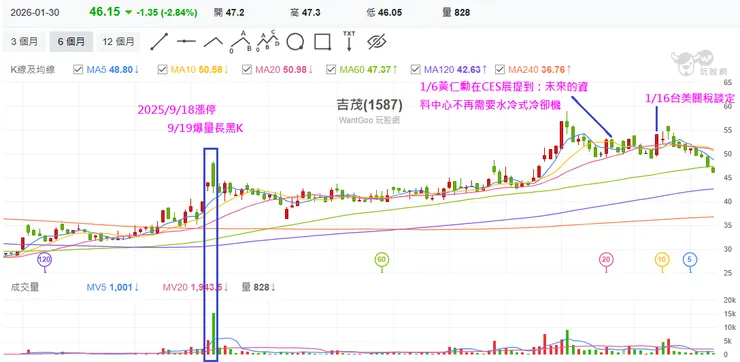
Task: Click the 量 828 label in volume panel
Action: 259,287
